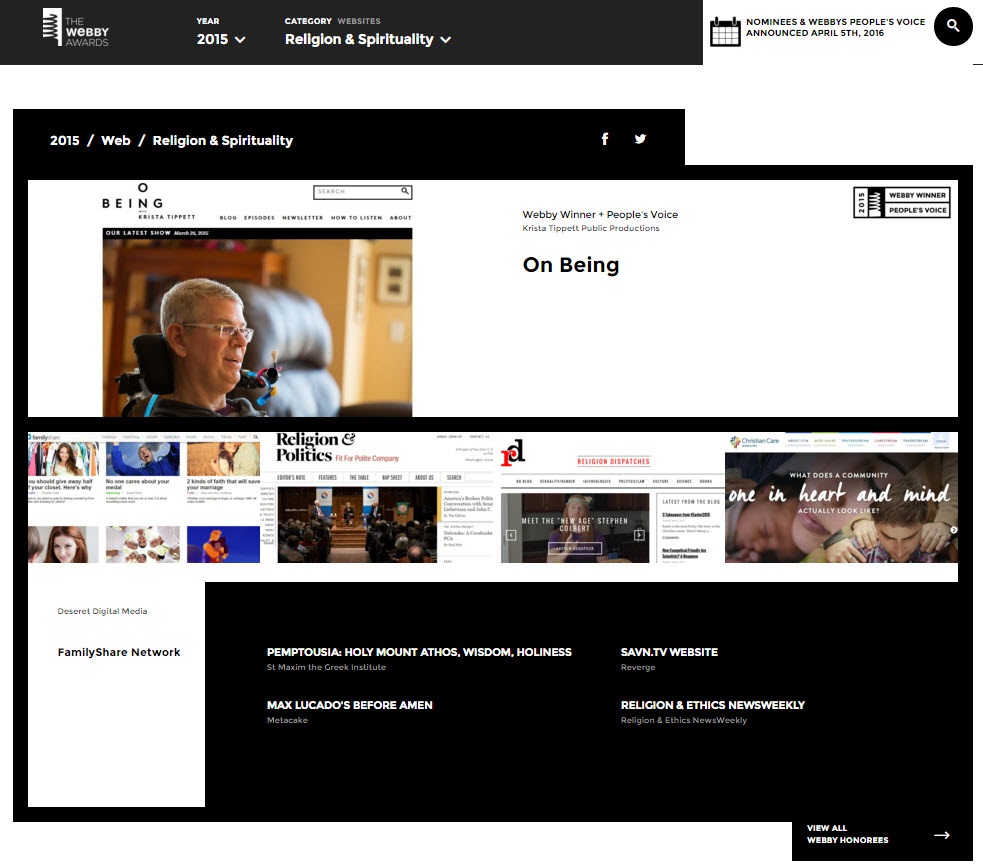The height and width of the screenshot is (864, 983).
Task: Open SAVN.TV Website honoree
Action: (669, 652)
